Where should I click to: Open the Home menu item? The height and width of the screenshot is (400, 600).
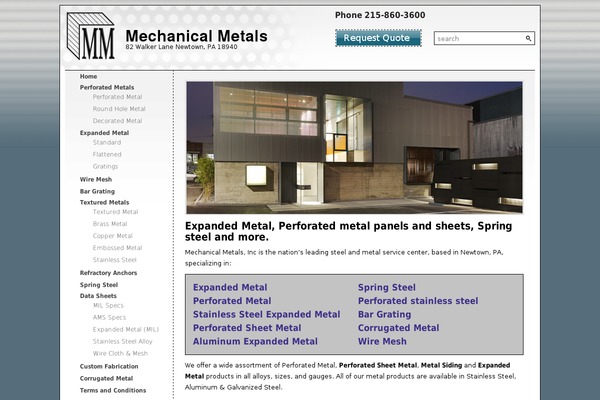pyautogui.click(x=88, y=76)
